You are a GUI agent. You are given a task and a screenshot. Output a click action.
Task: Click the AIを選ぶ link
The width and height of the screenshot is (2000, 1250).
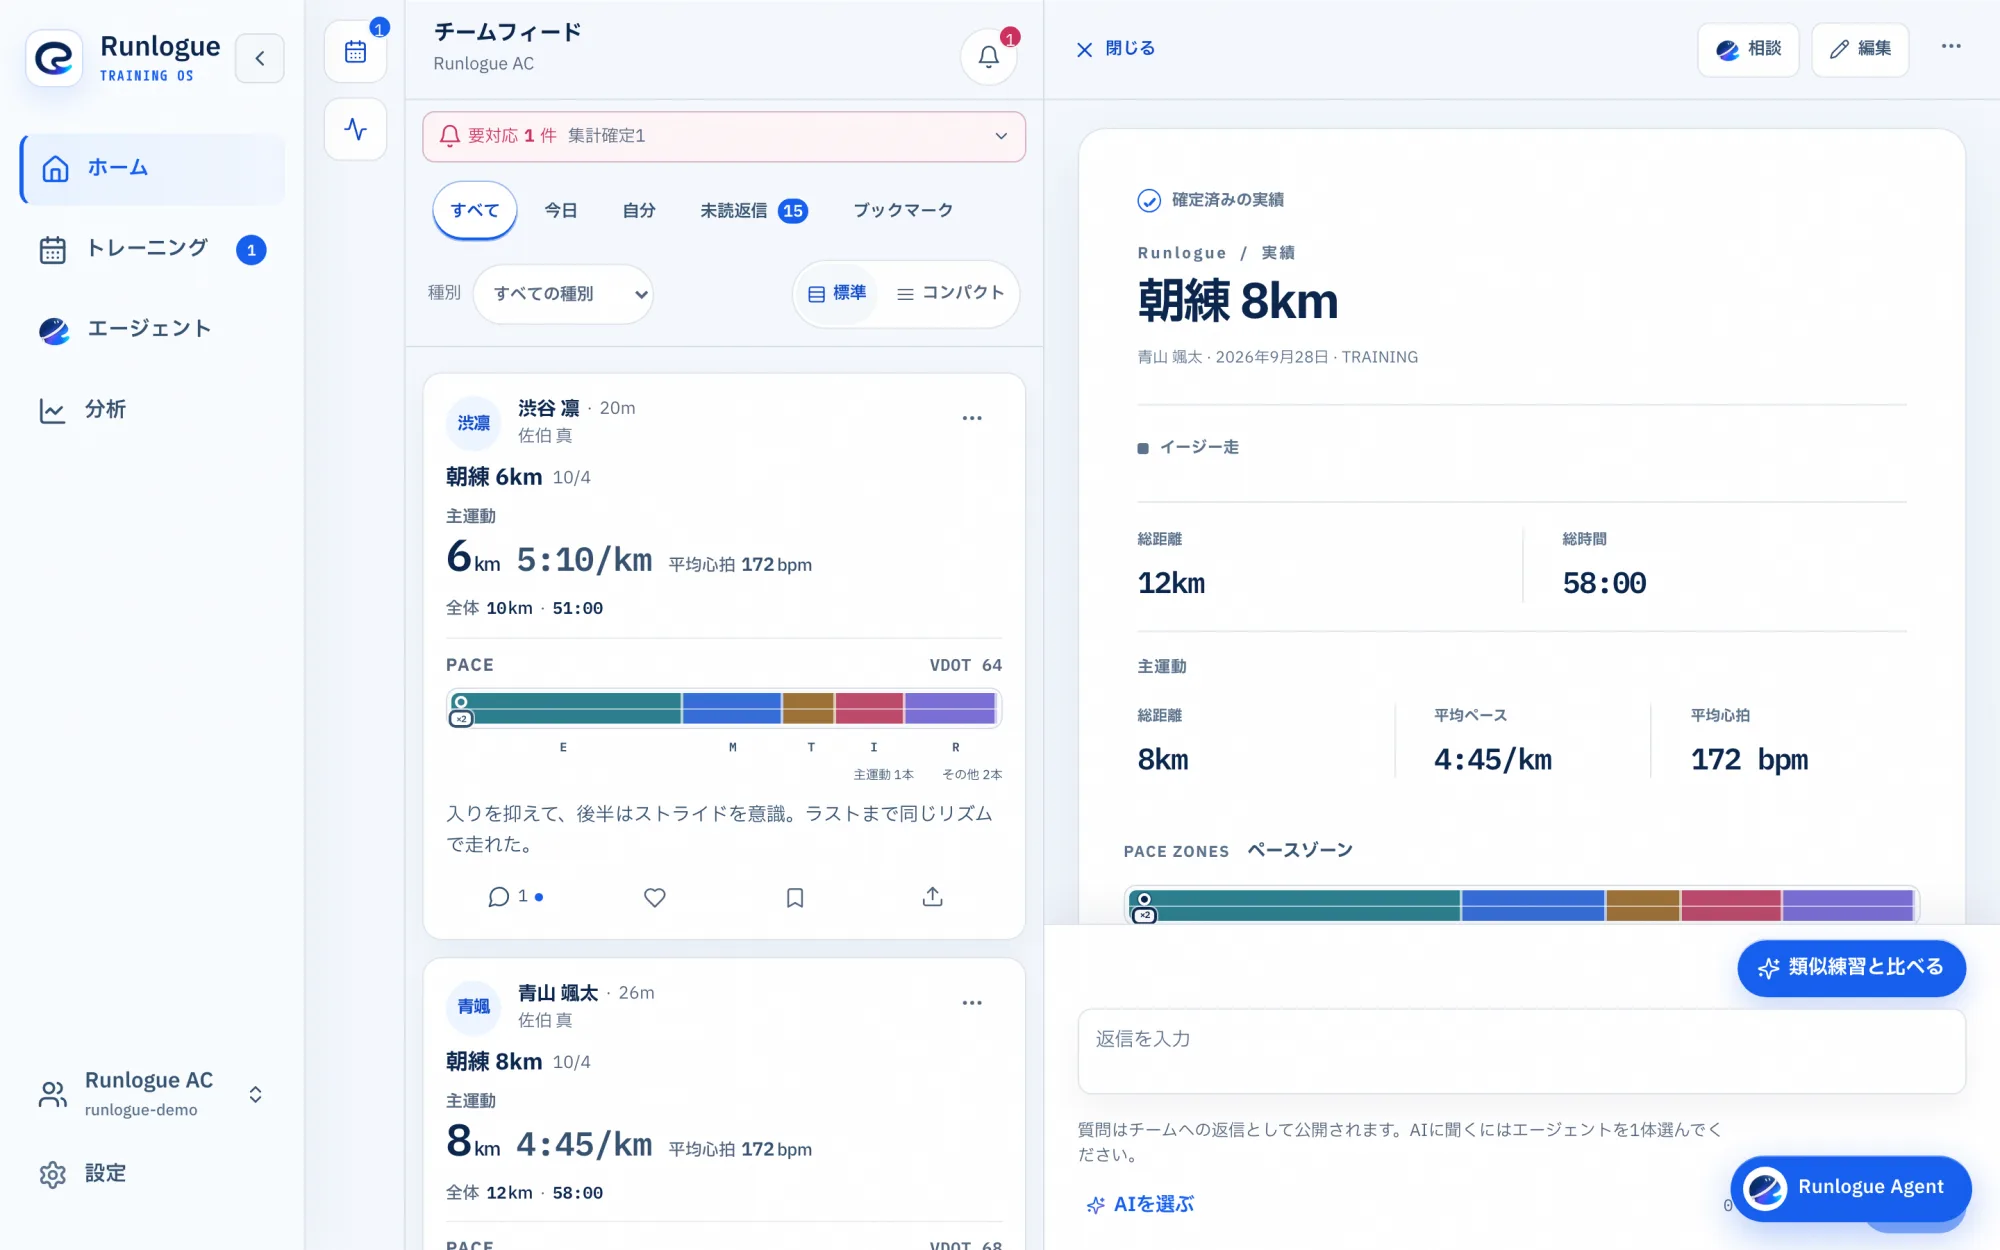click(1141, 1204)
